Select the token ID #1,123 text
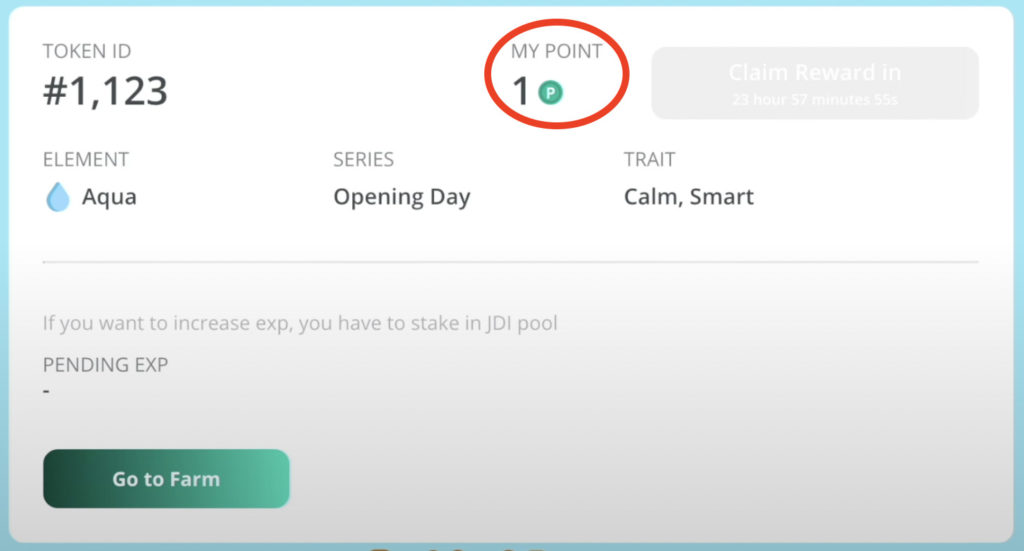 tap(105, 91)
